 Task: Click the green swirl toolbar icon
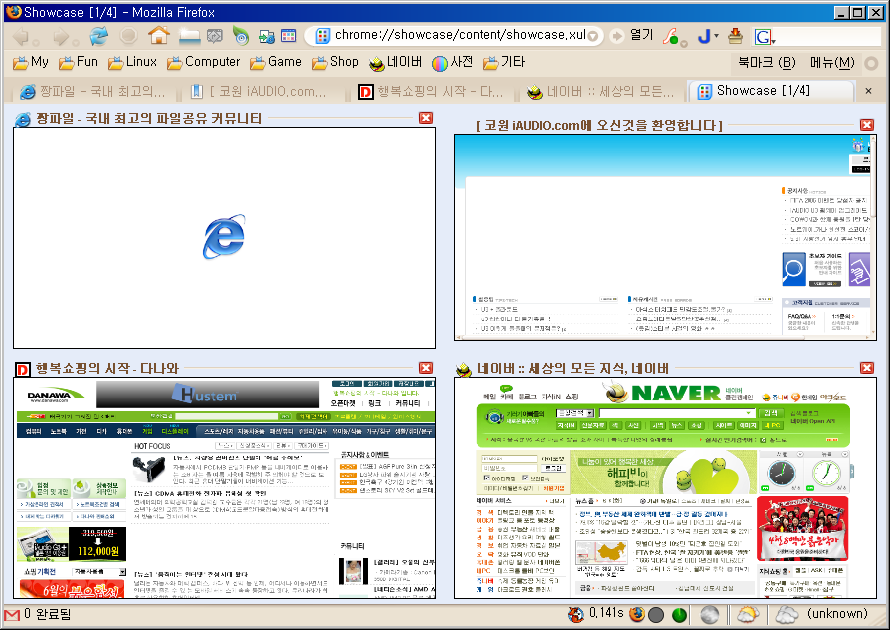click(241, 36)
